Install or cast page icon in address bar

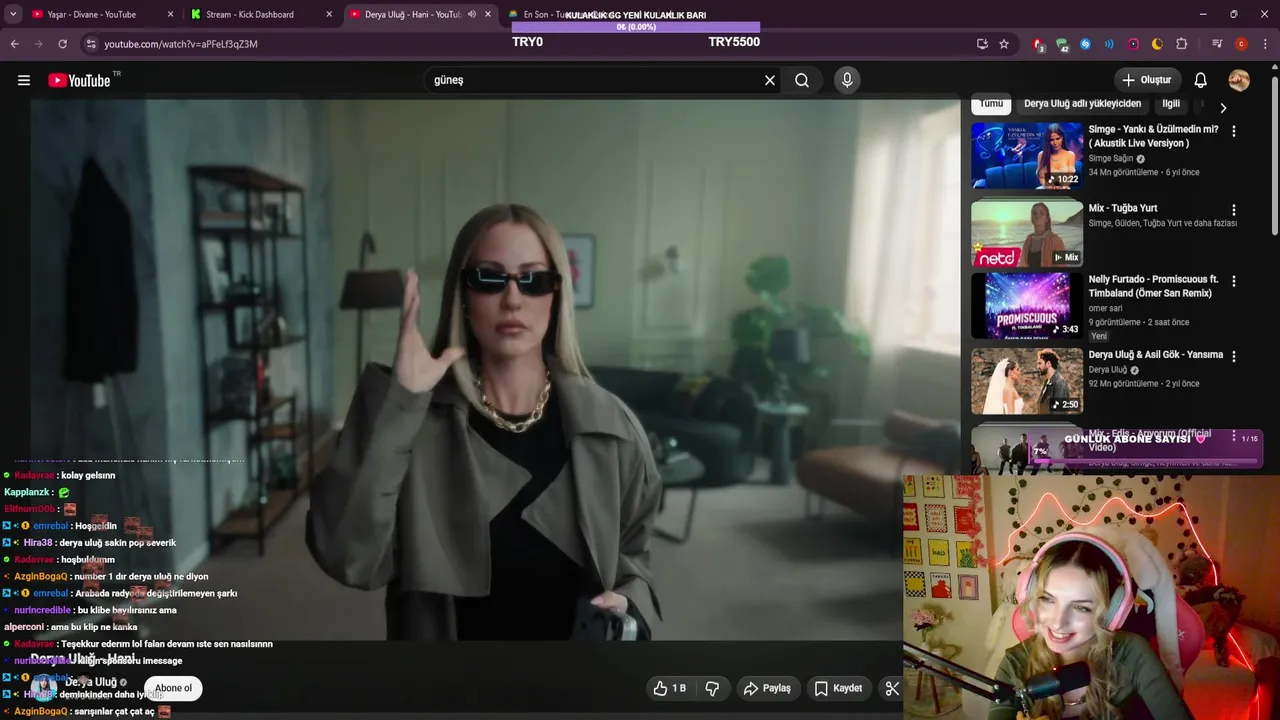tap(982, 44)
